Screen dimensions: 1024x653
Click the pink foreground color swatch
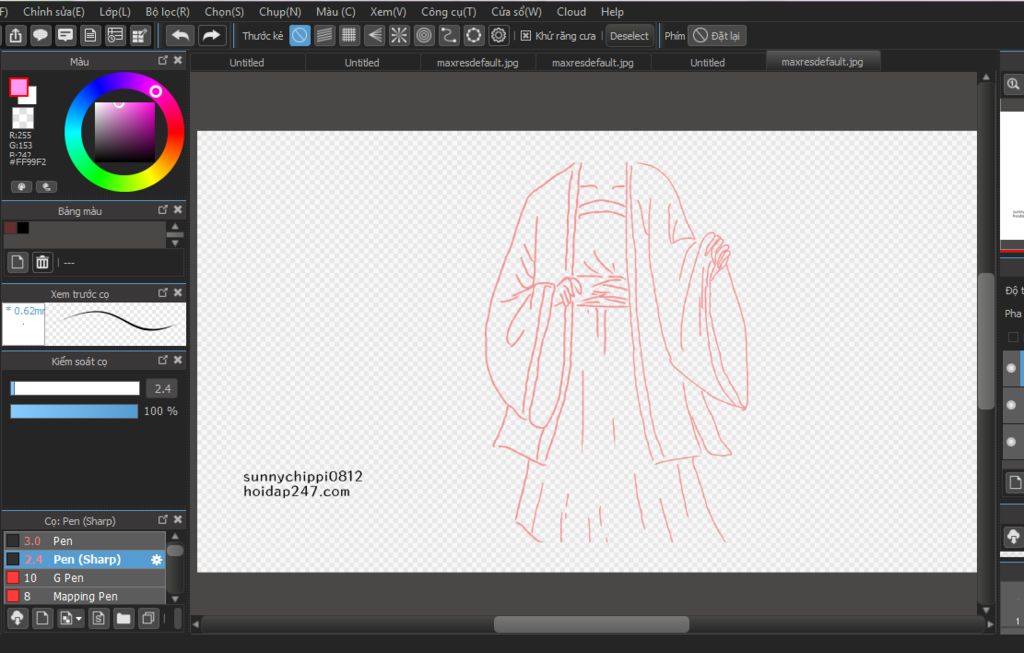pos(18,86)
